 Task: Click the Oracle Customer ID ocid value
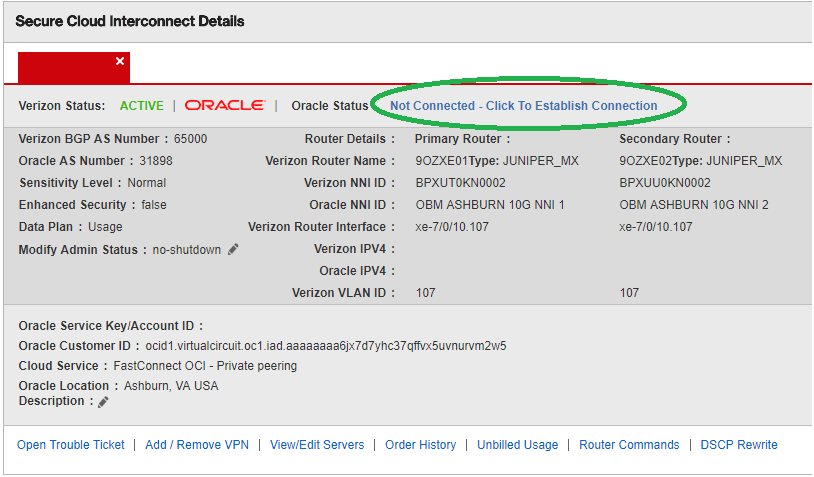pyautogui.click(x=325, y=346)
